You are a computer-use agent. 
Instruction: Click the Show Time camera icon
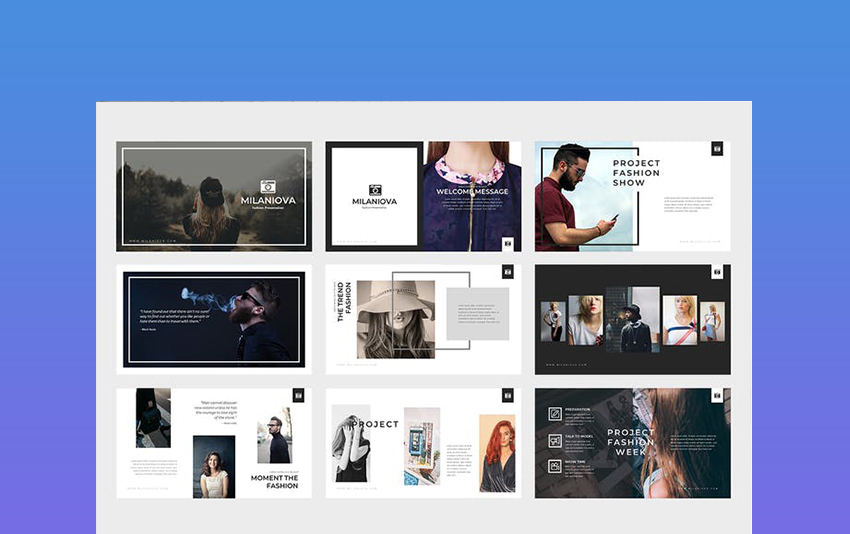pos(554,466)
